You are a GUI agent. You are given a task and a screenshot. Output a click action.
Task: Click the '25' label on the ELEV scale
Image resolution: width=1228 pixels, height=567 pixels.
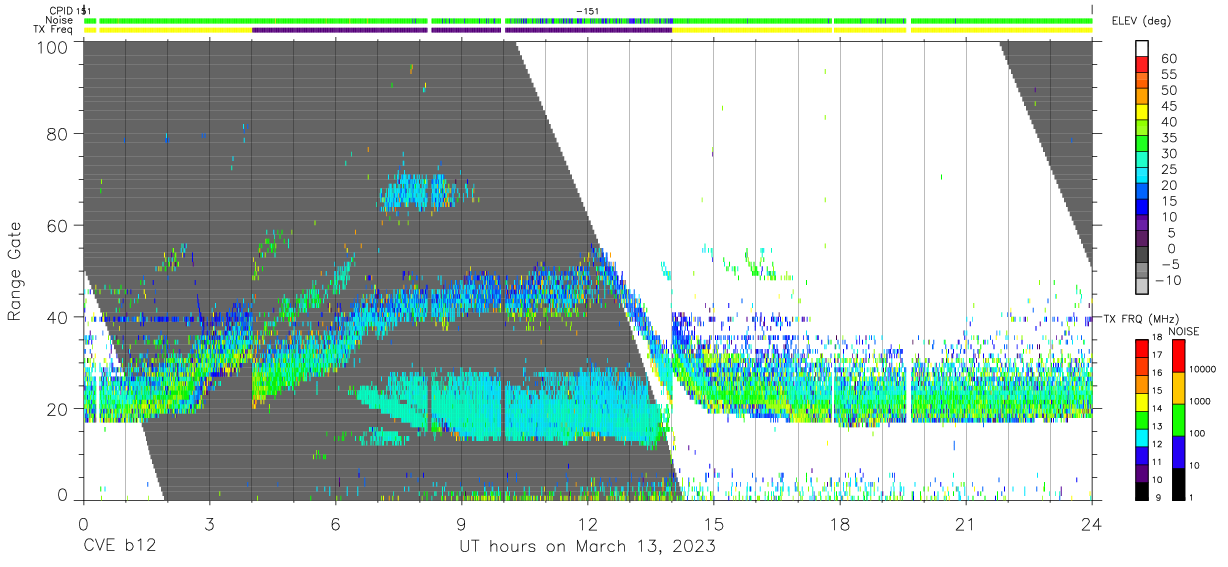(1169, 170)
